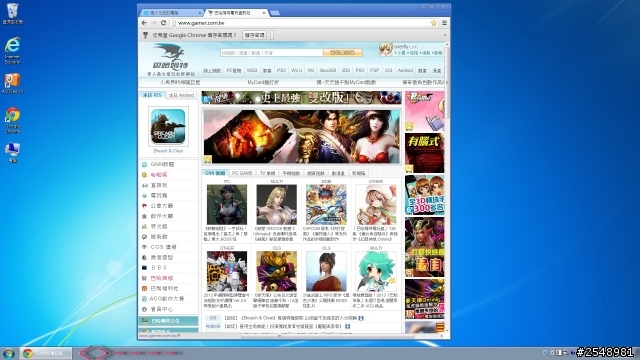Image resolution: width=640 pixels, height=360 pixels.
Task: Focus the site search box
Action: pyautogui.click(x=271, y=53)
